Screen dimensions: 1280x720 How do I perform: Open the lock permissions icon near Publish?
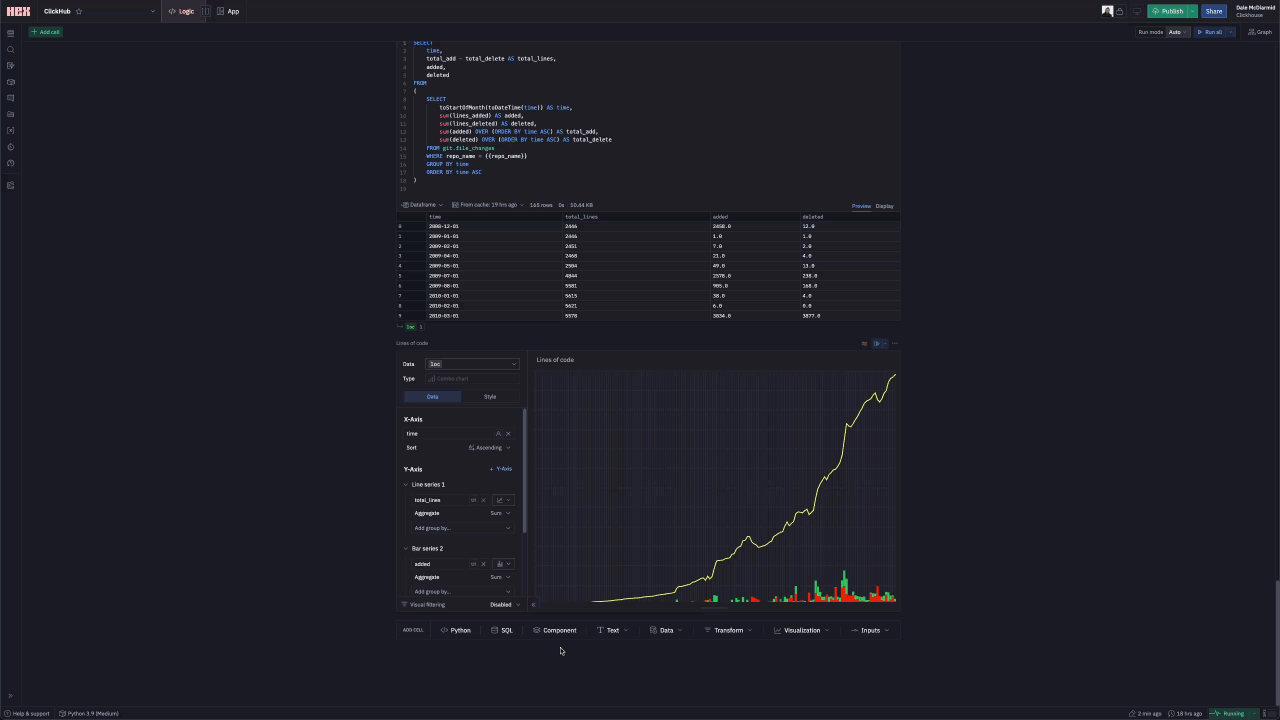(1120, 12)
